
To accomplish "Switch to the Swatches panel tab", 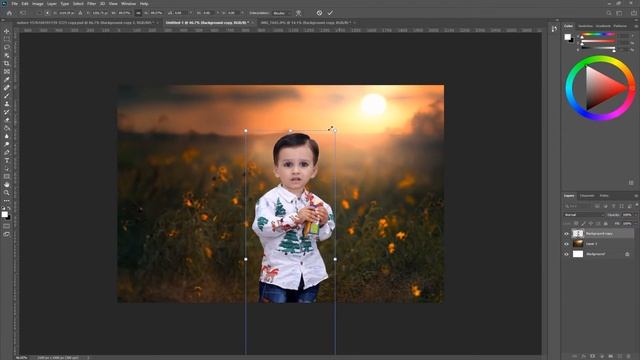I will tap(585, 26).
